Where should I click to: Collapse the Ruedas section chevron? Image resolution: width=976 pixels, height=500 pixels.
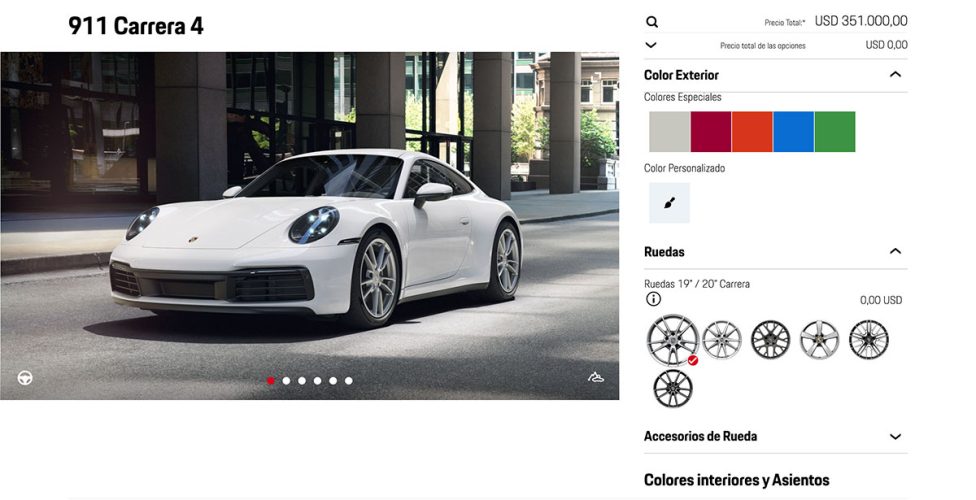[x=895, y=252]
